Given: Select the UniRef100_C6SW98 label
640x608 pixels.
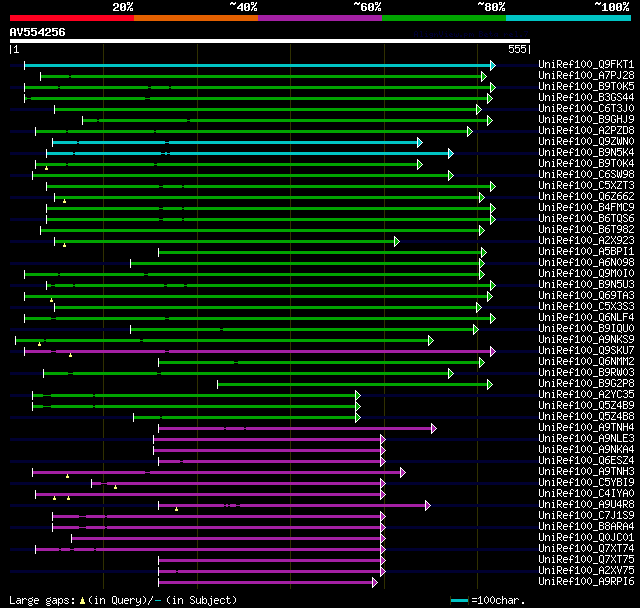Looking at the screenshot, I should click(586, 175).
